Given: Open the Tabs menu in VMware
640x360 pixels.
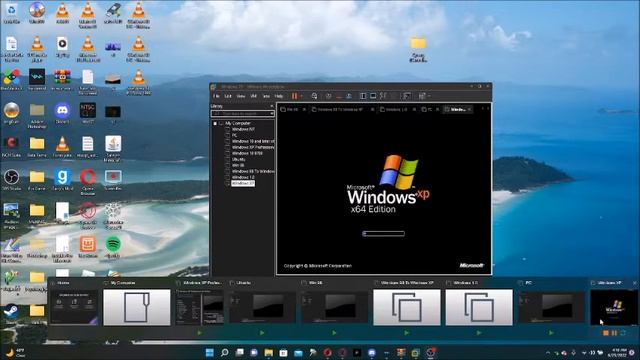Looking at the screenshot, I should tap(266, 96).
